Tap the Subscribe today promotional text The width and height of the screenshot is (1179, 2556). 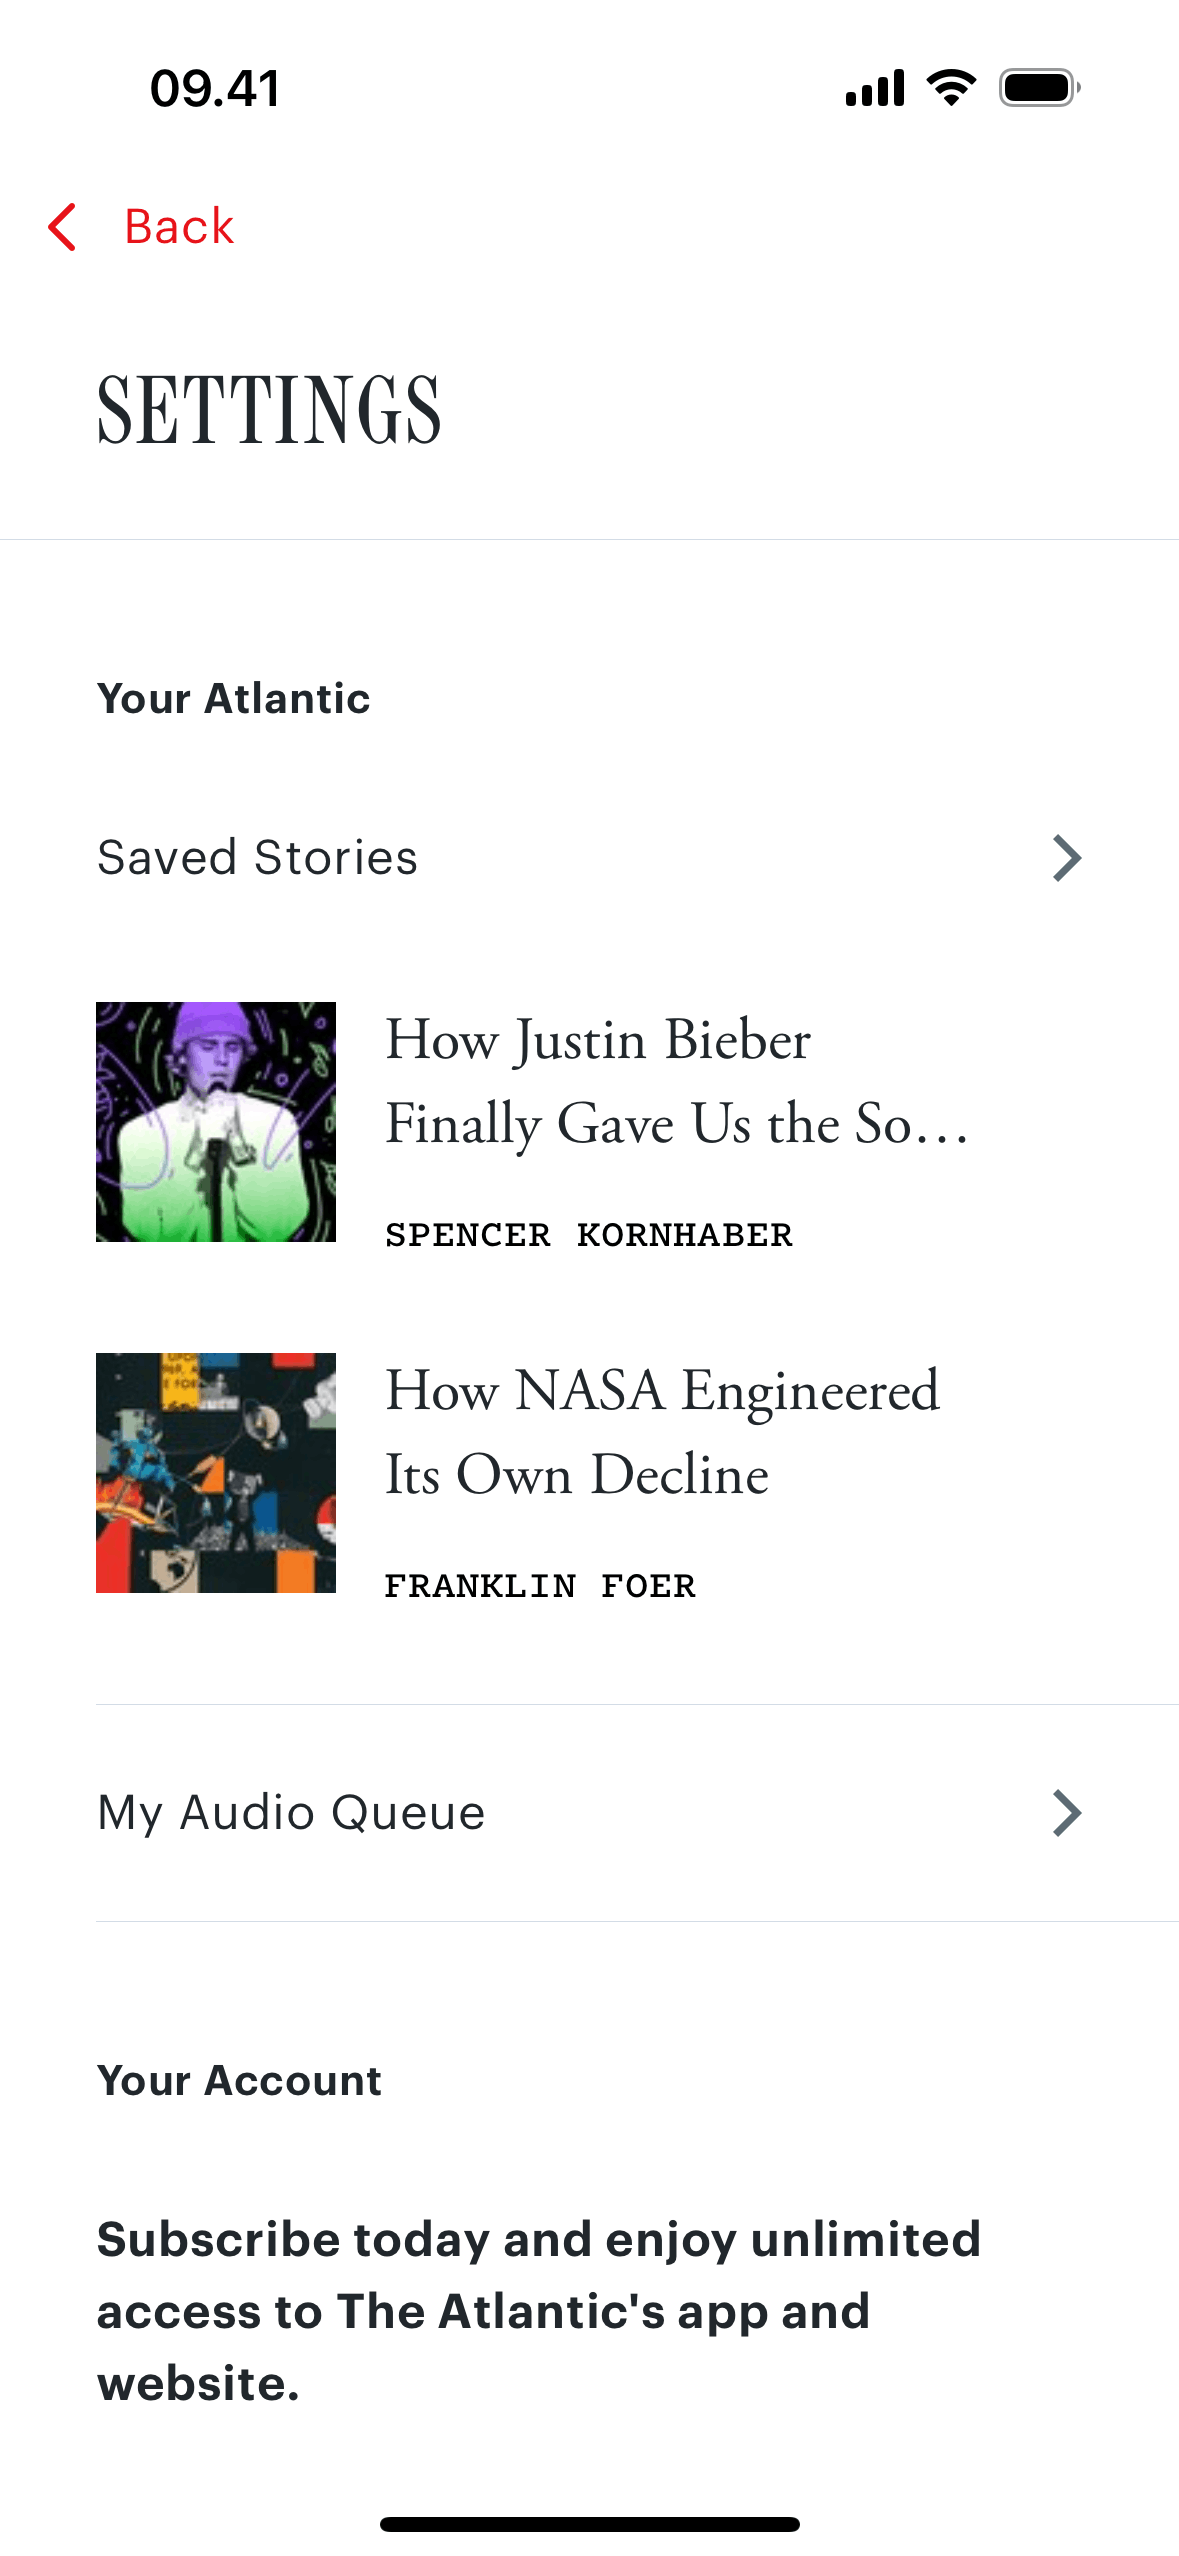pos(538,2311)
